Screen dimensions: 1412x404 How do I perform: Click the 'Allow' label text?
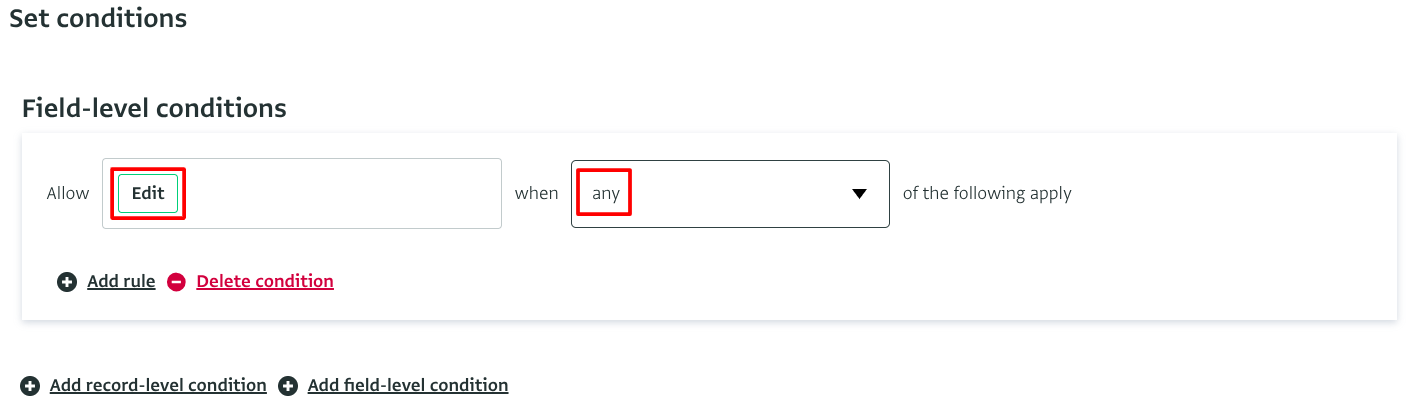pyautogui.click(x=68, y=194)
